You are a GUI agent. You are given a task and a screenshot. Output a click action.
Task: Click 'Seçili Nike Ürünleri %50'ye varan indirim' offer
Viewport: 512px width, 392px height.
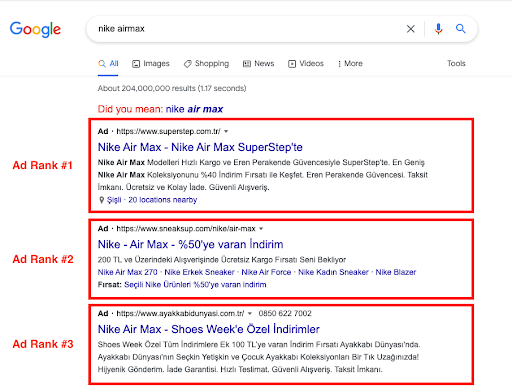click(x=195, y=285)
